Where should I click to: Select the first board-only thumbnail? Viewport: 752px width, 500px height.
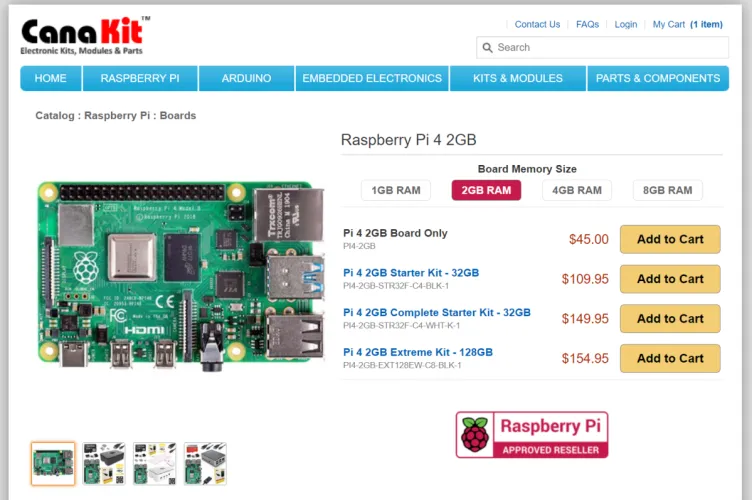53,464
